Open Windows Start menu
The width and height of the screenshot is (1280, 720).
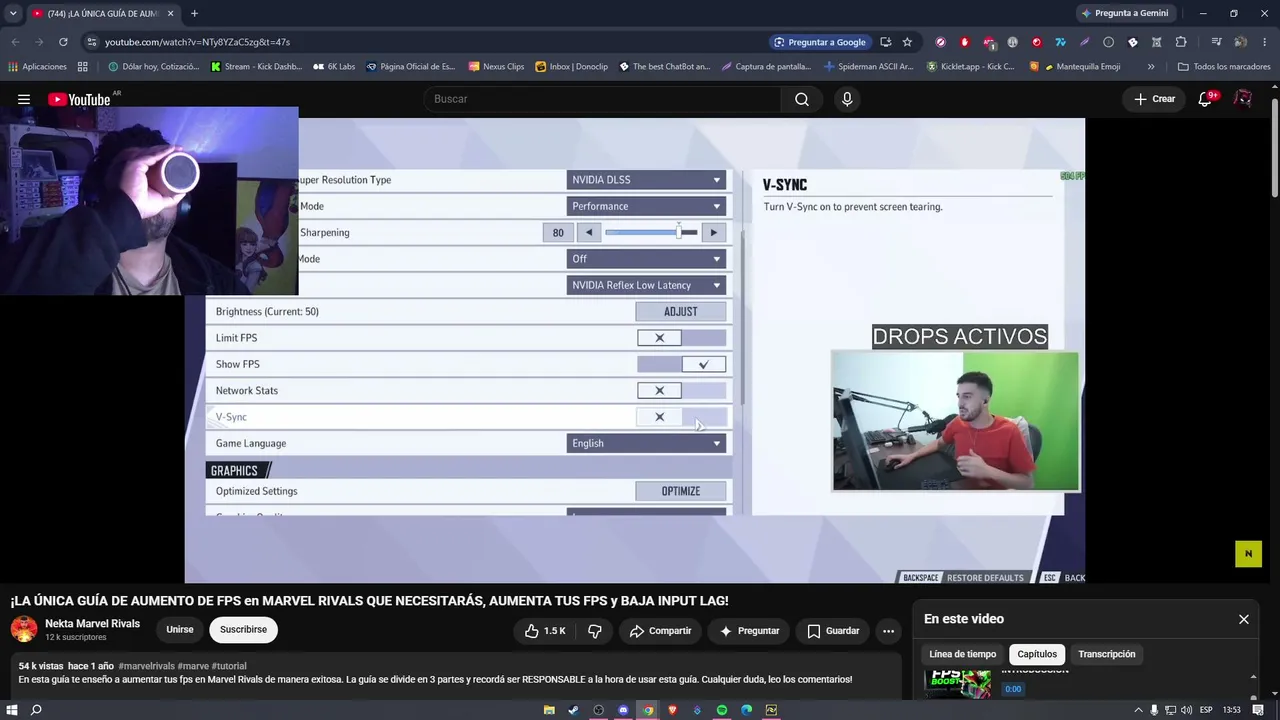pyautogui.click(x=11, y=710)
